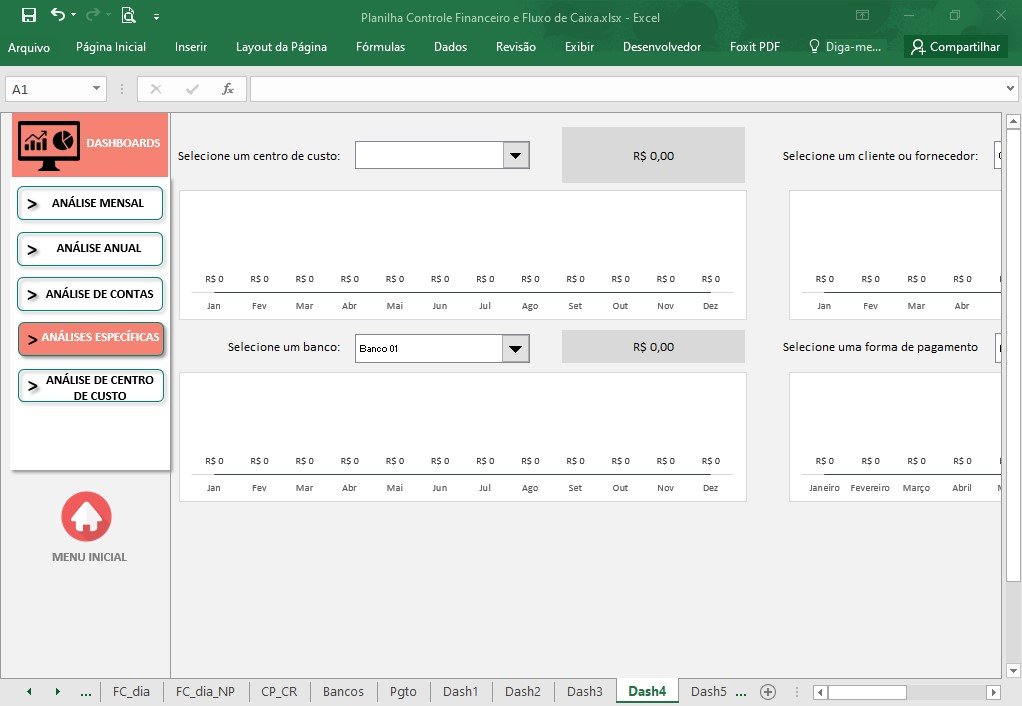Open the banco dropdown arrow
Viewport: 1022px width, 706px height.
(516, 349)
